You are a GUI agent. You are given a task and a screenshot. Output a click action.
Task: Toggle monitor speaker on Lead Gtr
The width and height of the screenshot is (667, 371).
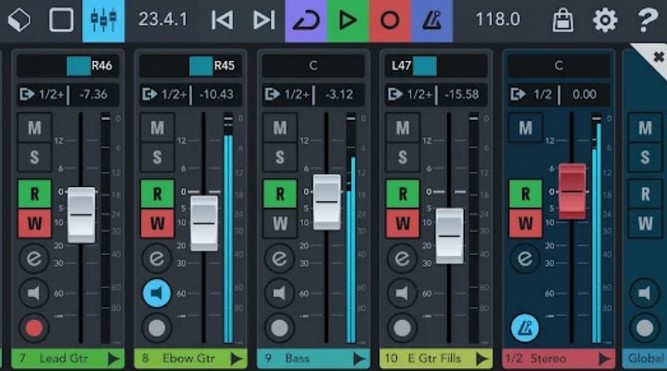click(34, 293)
